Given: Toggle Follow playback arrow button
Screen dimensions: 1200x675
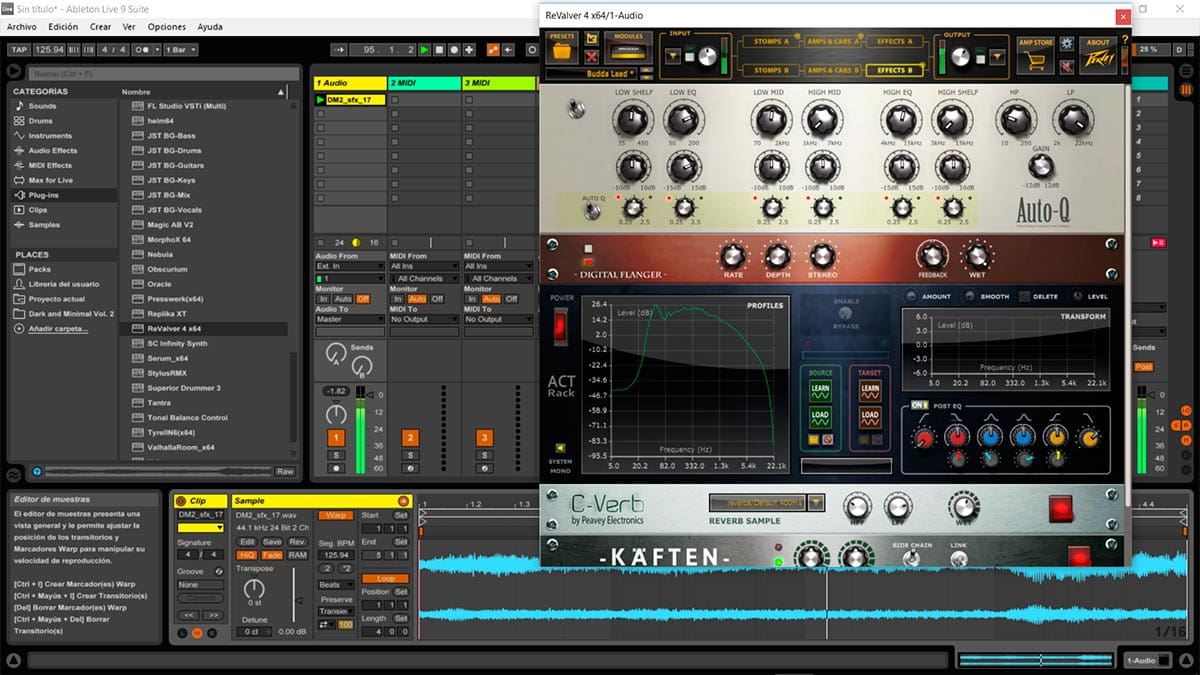Looking at the screenshot, I should coord(339,49).
